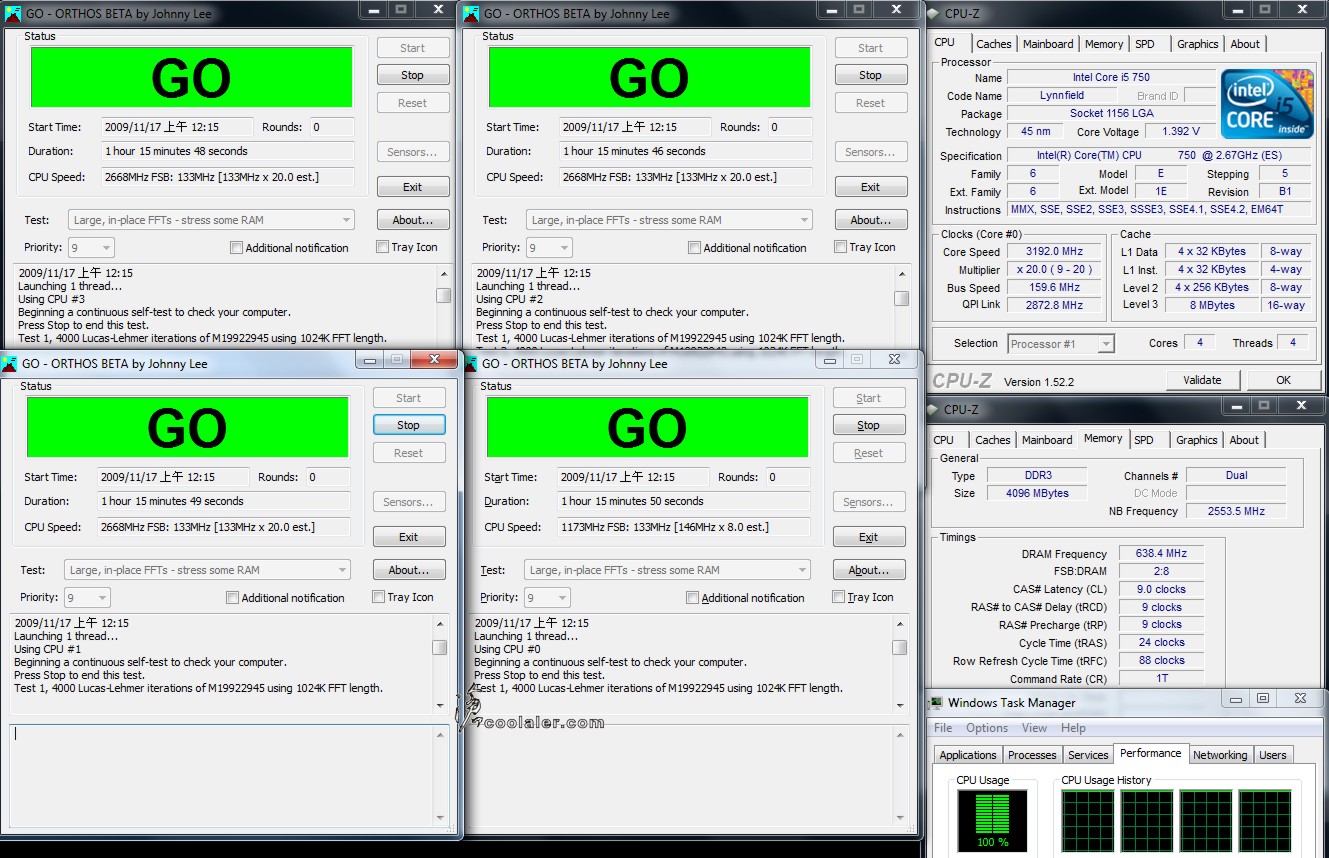
Task: Open the Test dropdown in CPU #2 ORTHOS window
Action: [669, 220]
